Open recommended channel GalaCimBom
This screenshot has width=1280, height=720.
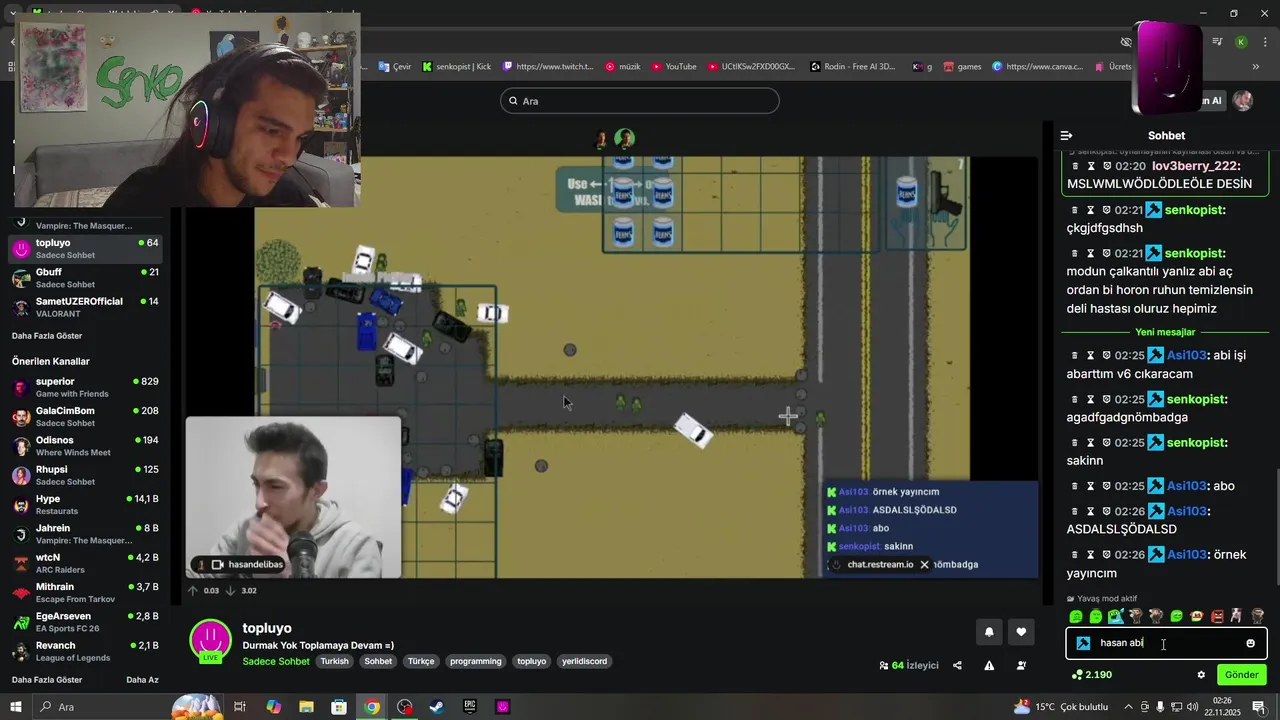click(85, 417)
